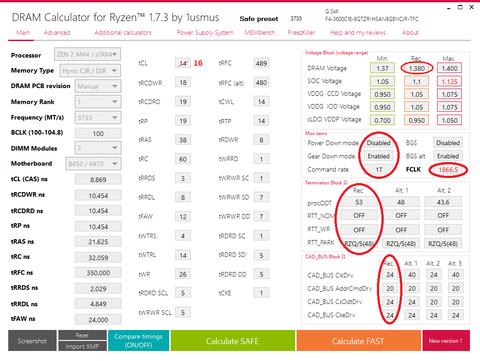Open the MEMbench tab
480x361 pixels.
pos(260,33)
